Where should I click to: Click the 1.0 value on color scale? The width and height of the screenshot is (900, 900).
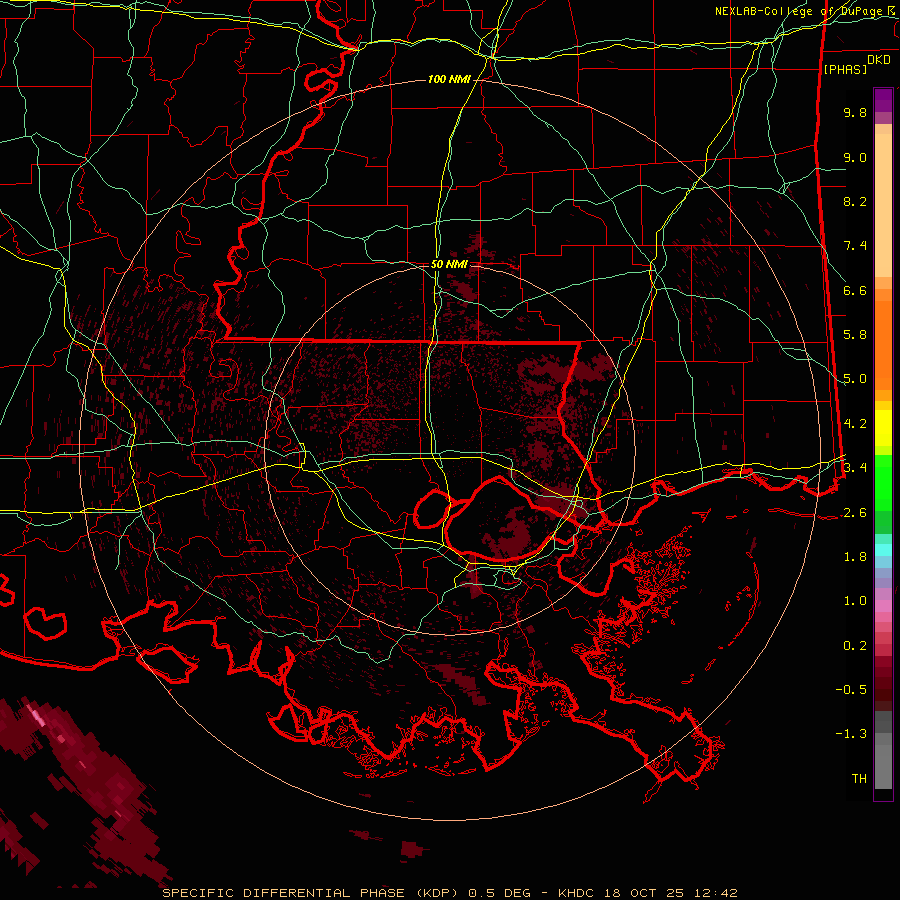[x=855, y=601]
